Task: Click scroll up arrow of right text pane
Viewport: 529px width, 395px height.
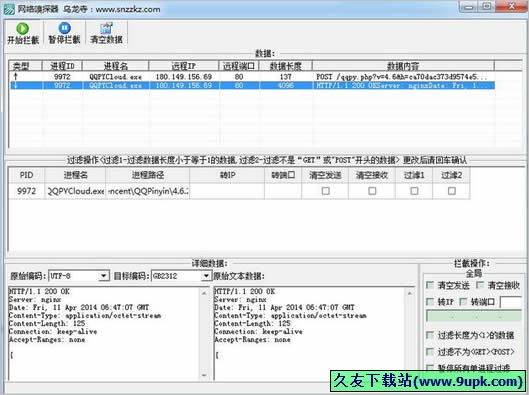Action: (x=410, y=293)
